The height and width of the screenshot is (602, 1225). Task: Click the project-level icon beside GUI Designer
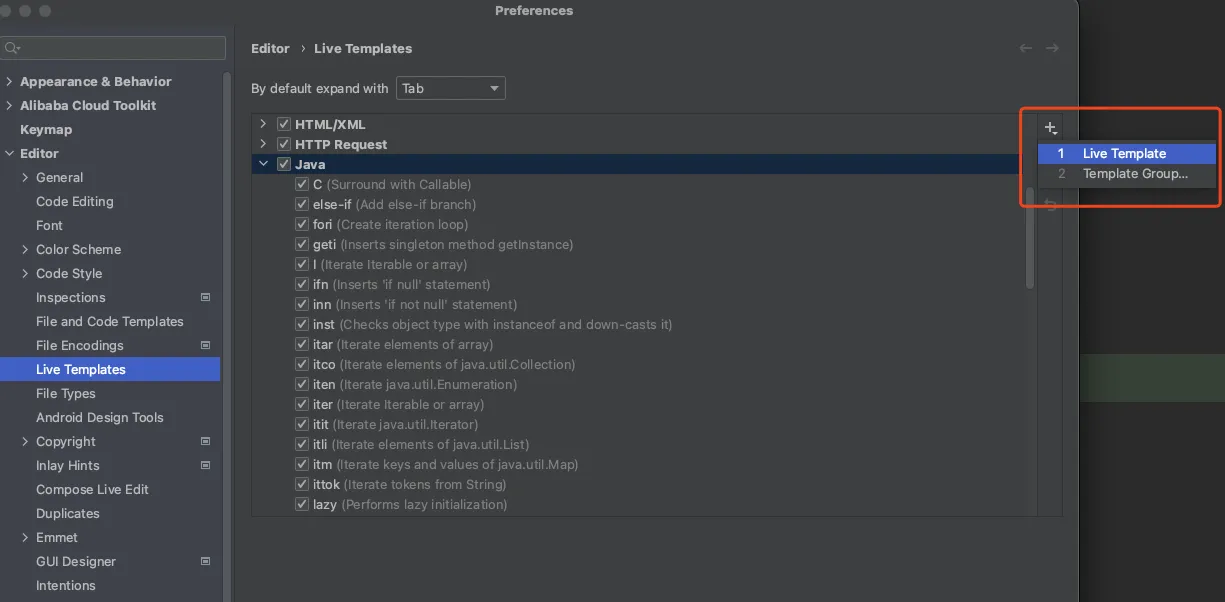click(206, 561)
